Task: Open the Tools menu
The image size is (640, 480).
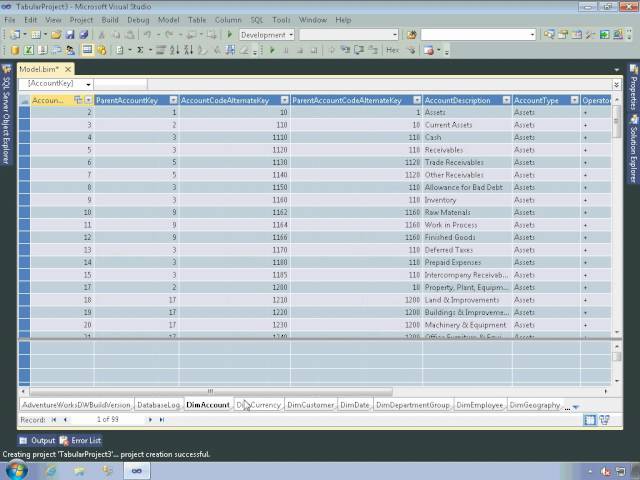Action: (281, 20)
